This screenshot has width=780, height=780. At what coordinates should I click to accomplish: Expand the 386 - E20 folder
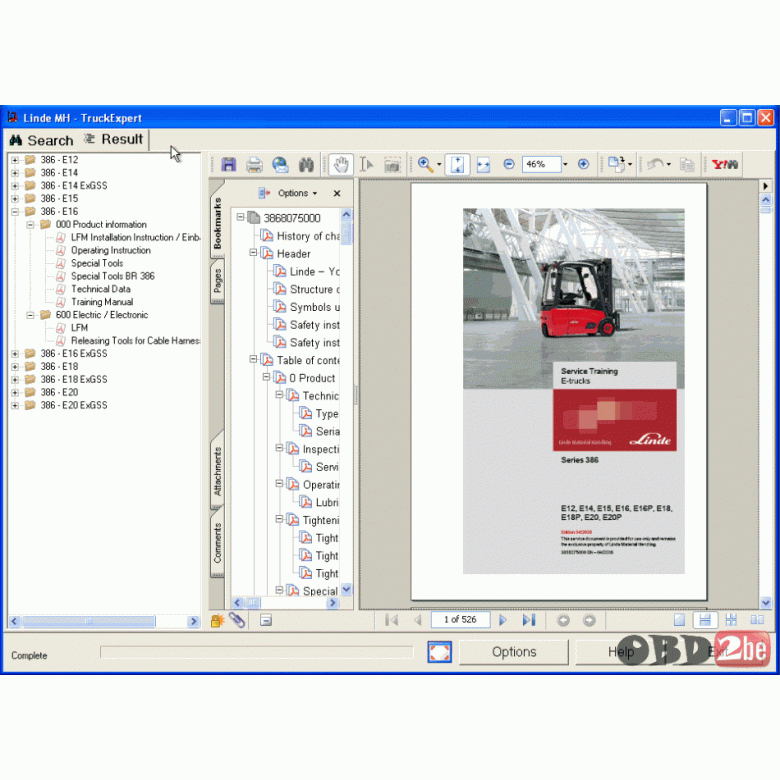[x=15, y=393]
